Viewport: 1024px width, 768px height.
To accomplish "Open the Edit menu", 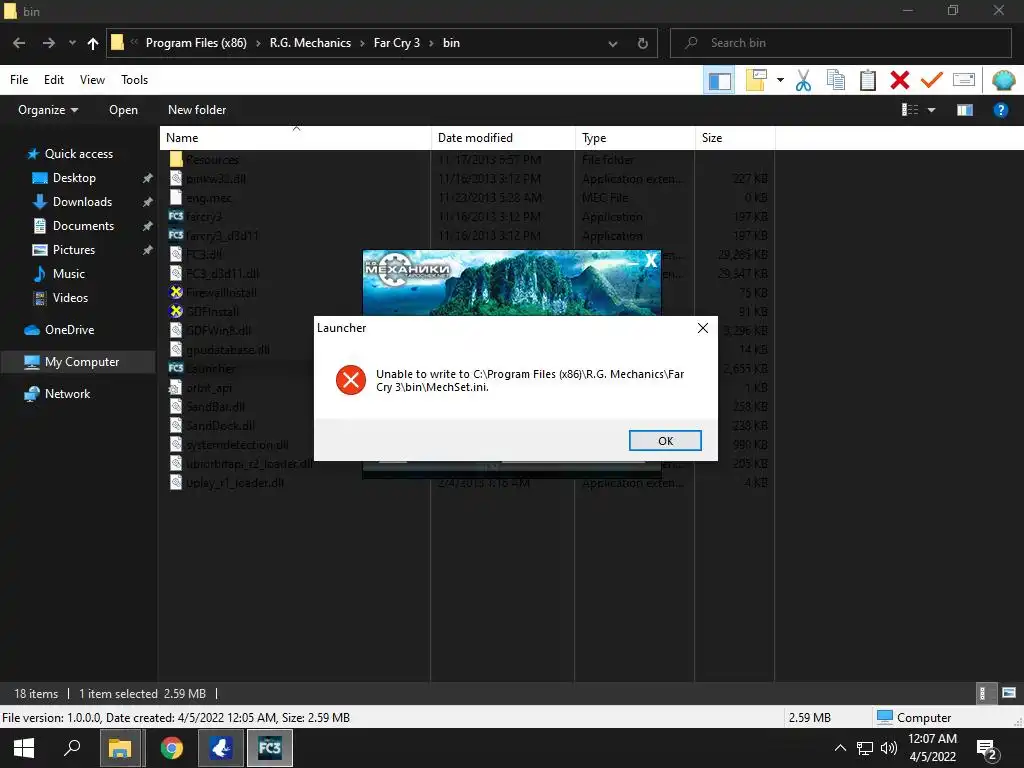I will [x=54, y=80].
